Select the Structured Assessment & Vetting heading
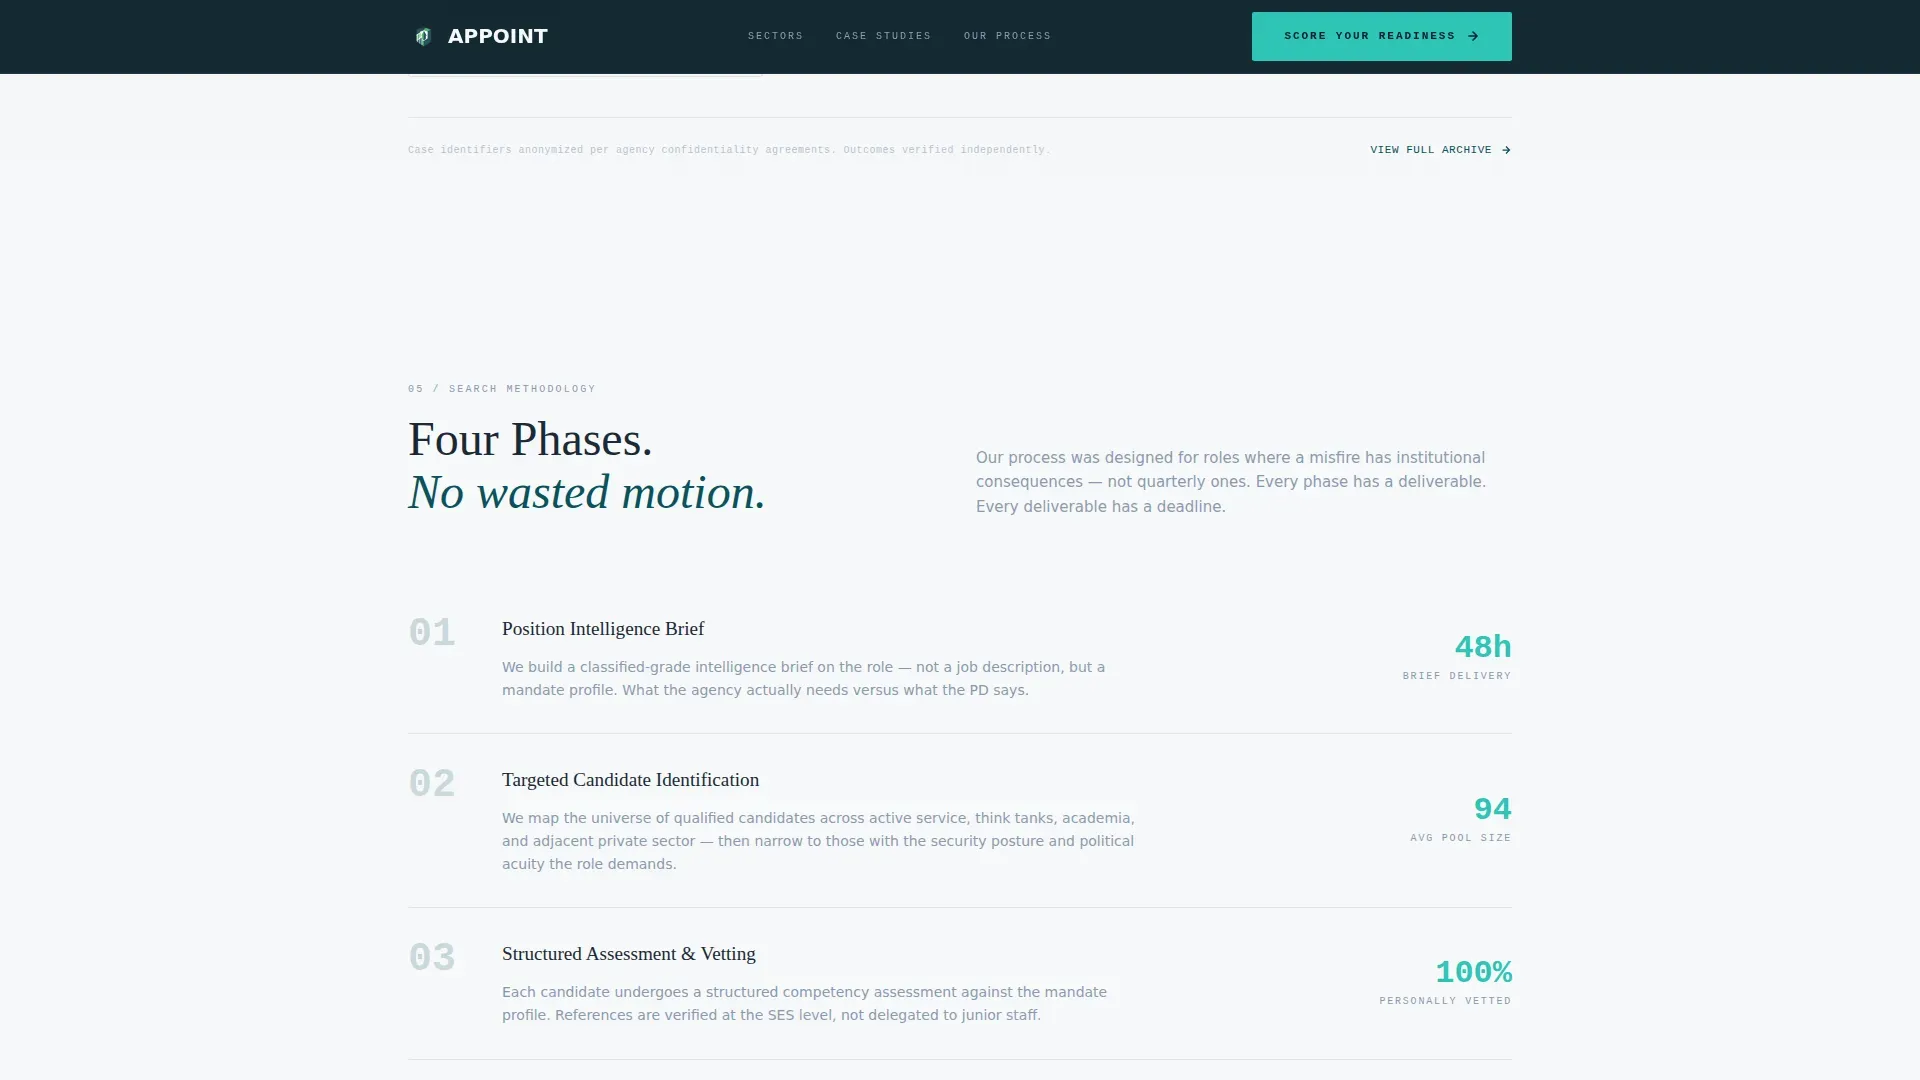 (629, 954)
